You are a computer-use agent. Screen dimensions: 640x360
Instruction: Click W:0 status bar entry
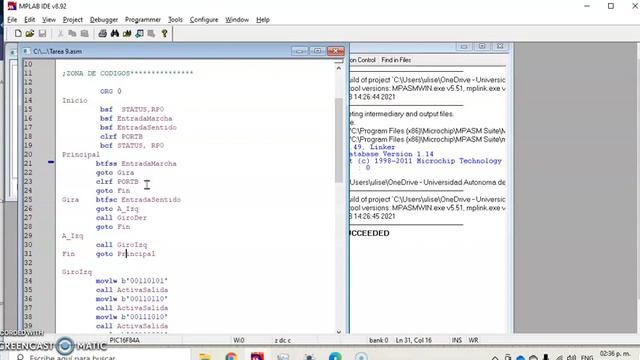pos(239,340)
